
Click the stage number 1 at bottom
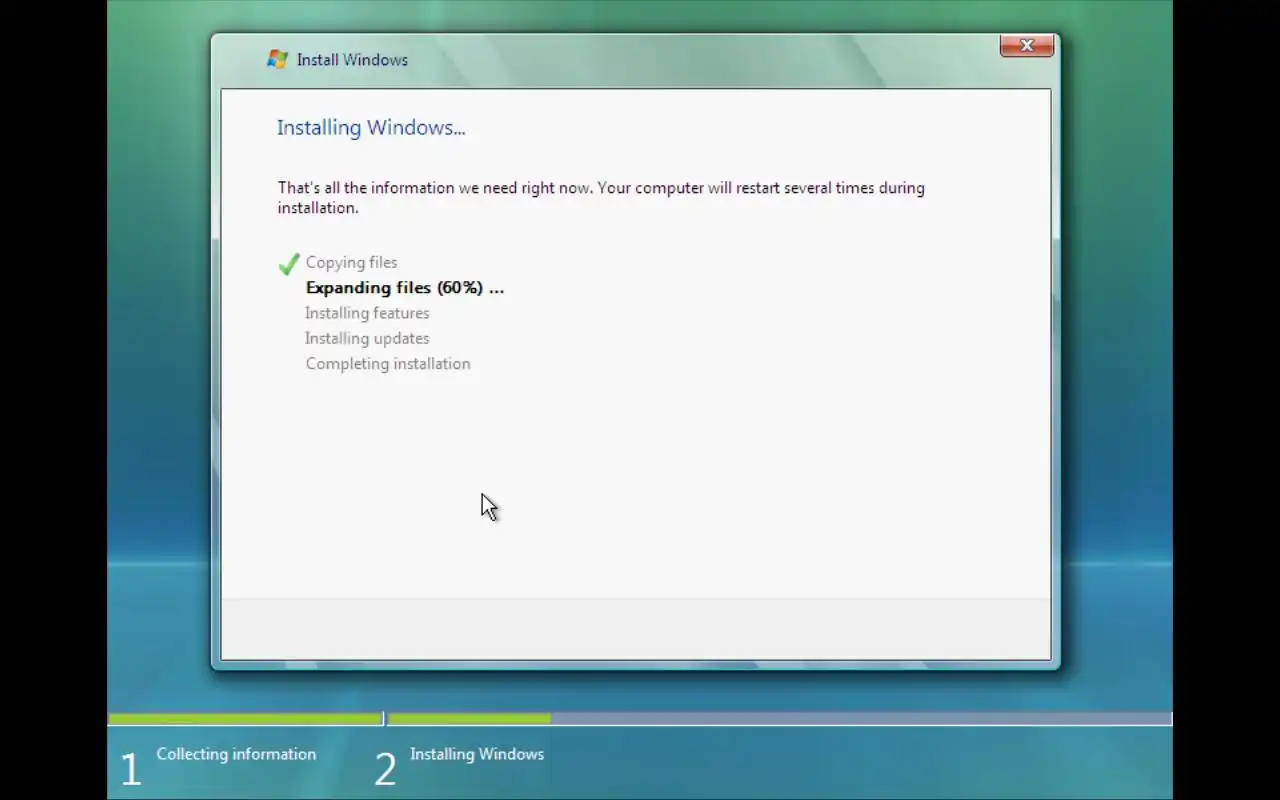point(130,770)
